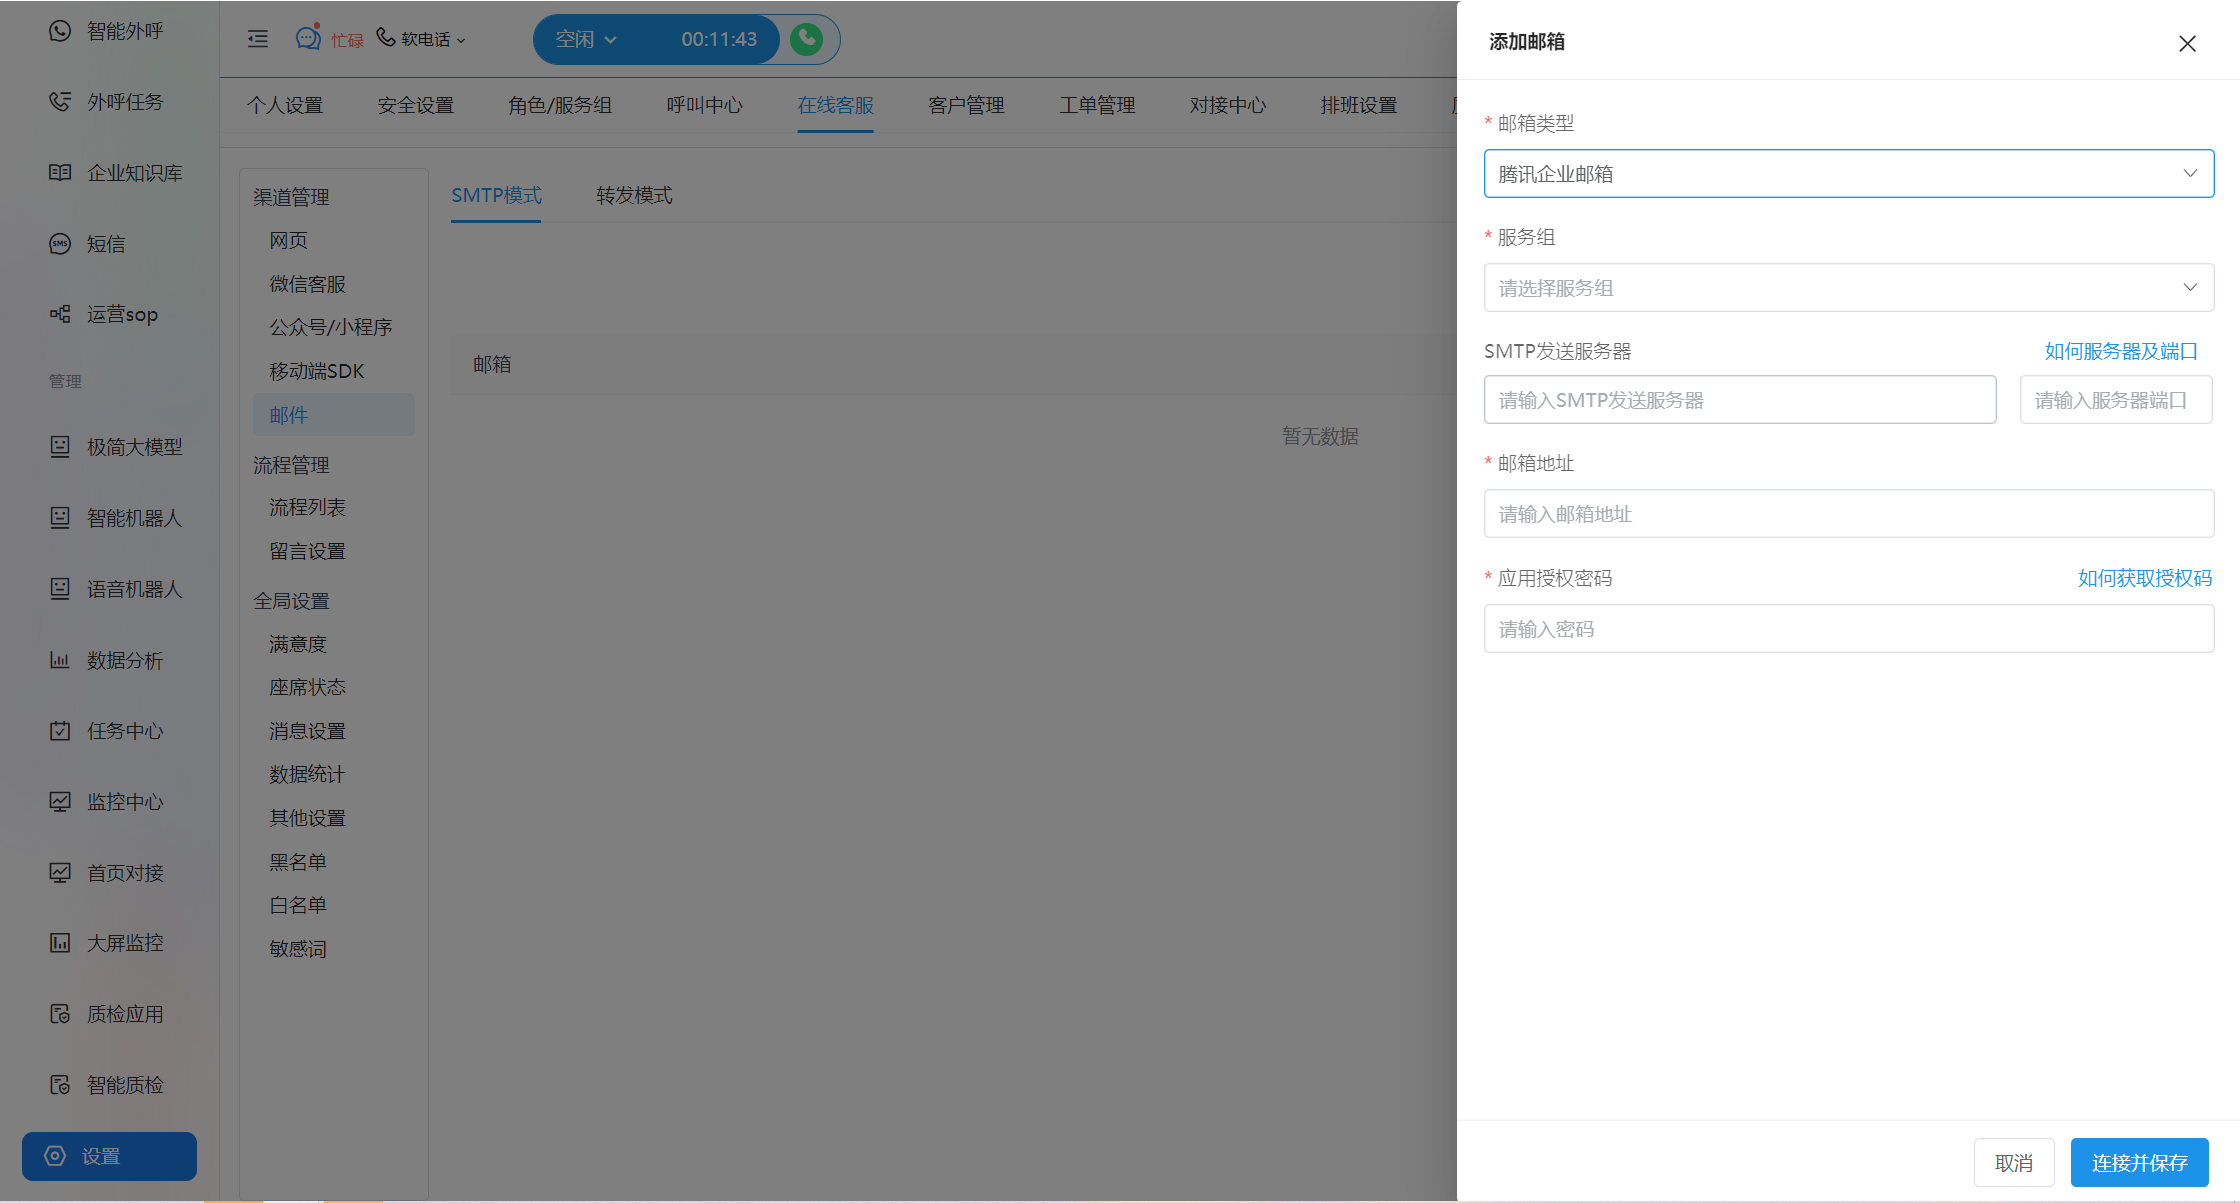Open the 呼叫中心 tab
The width and height of the screenshot is (2240, 1203).
pos(705,105)
